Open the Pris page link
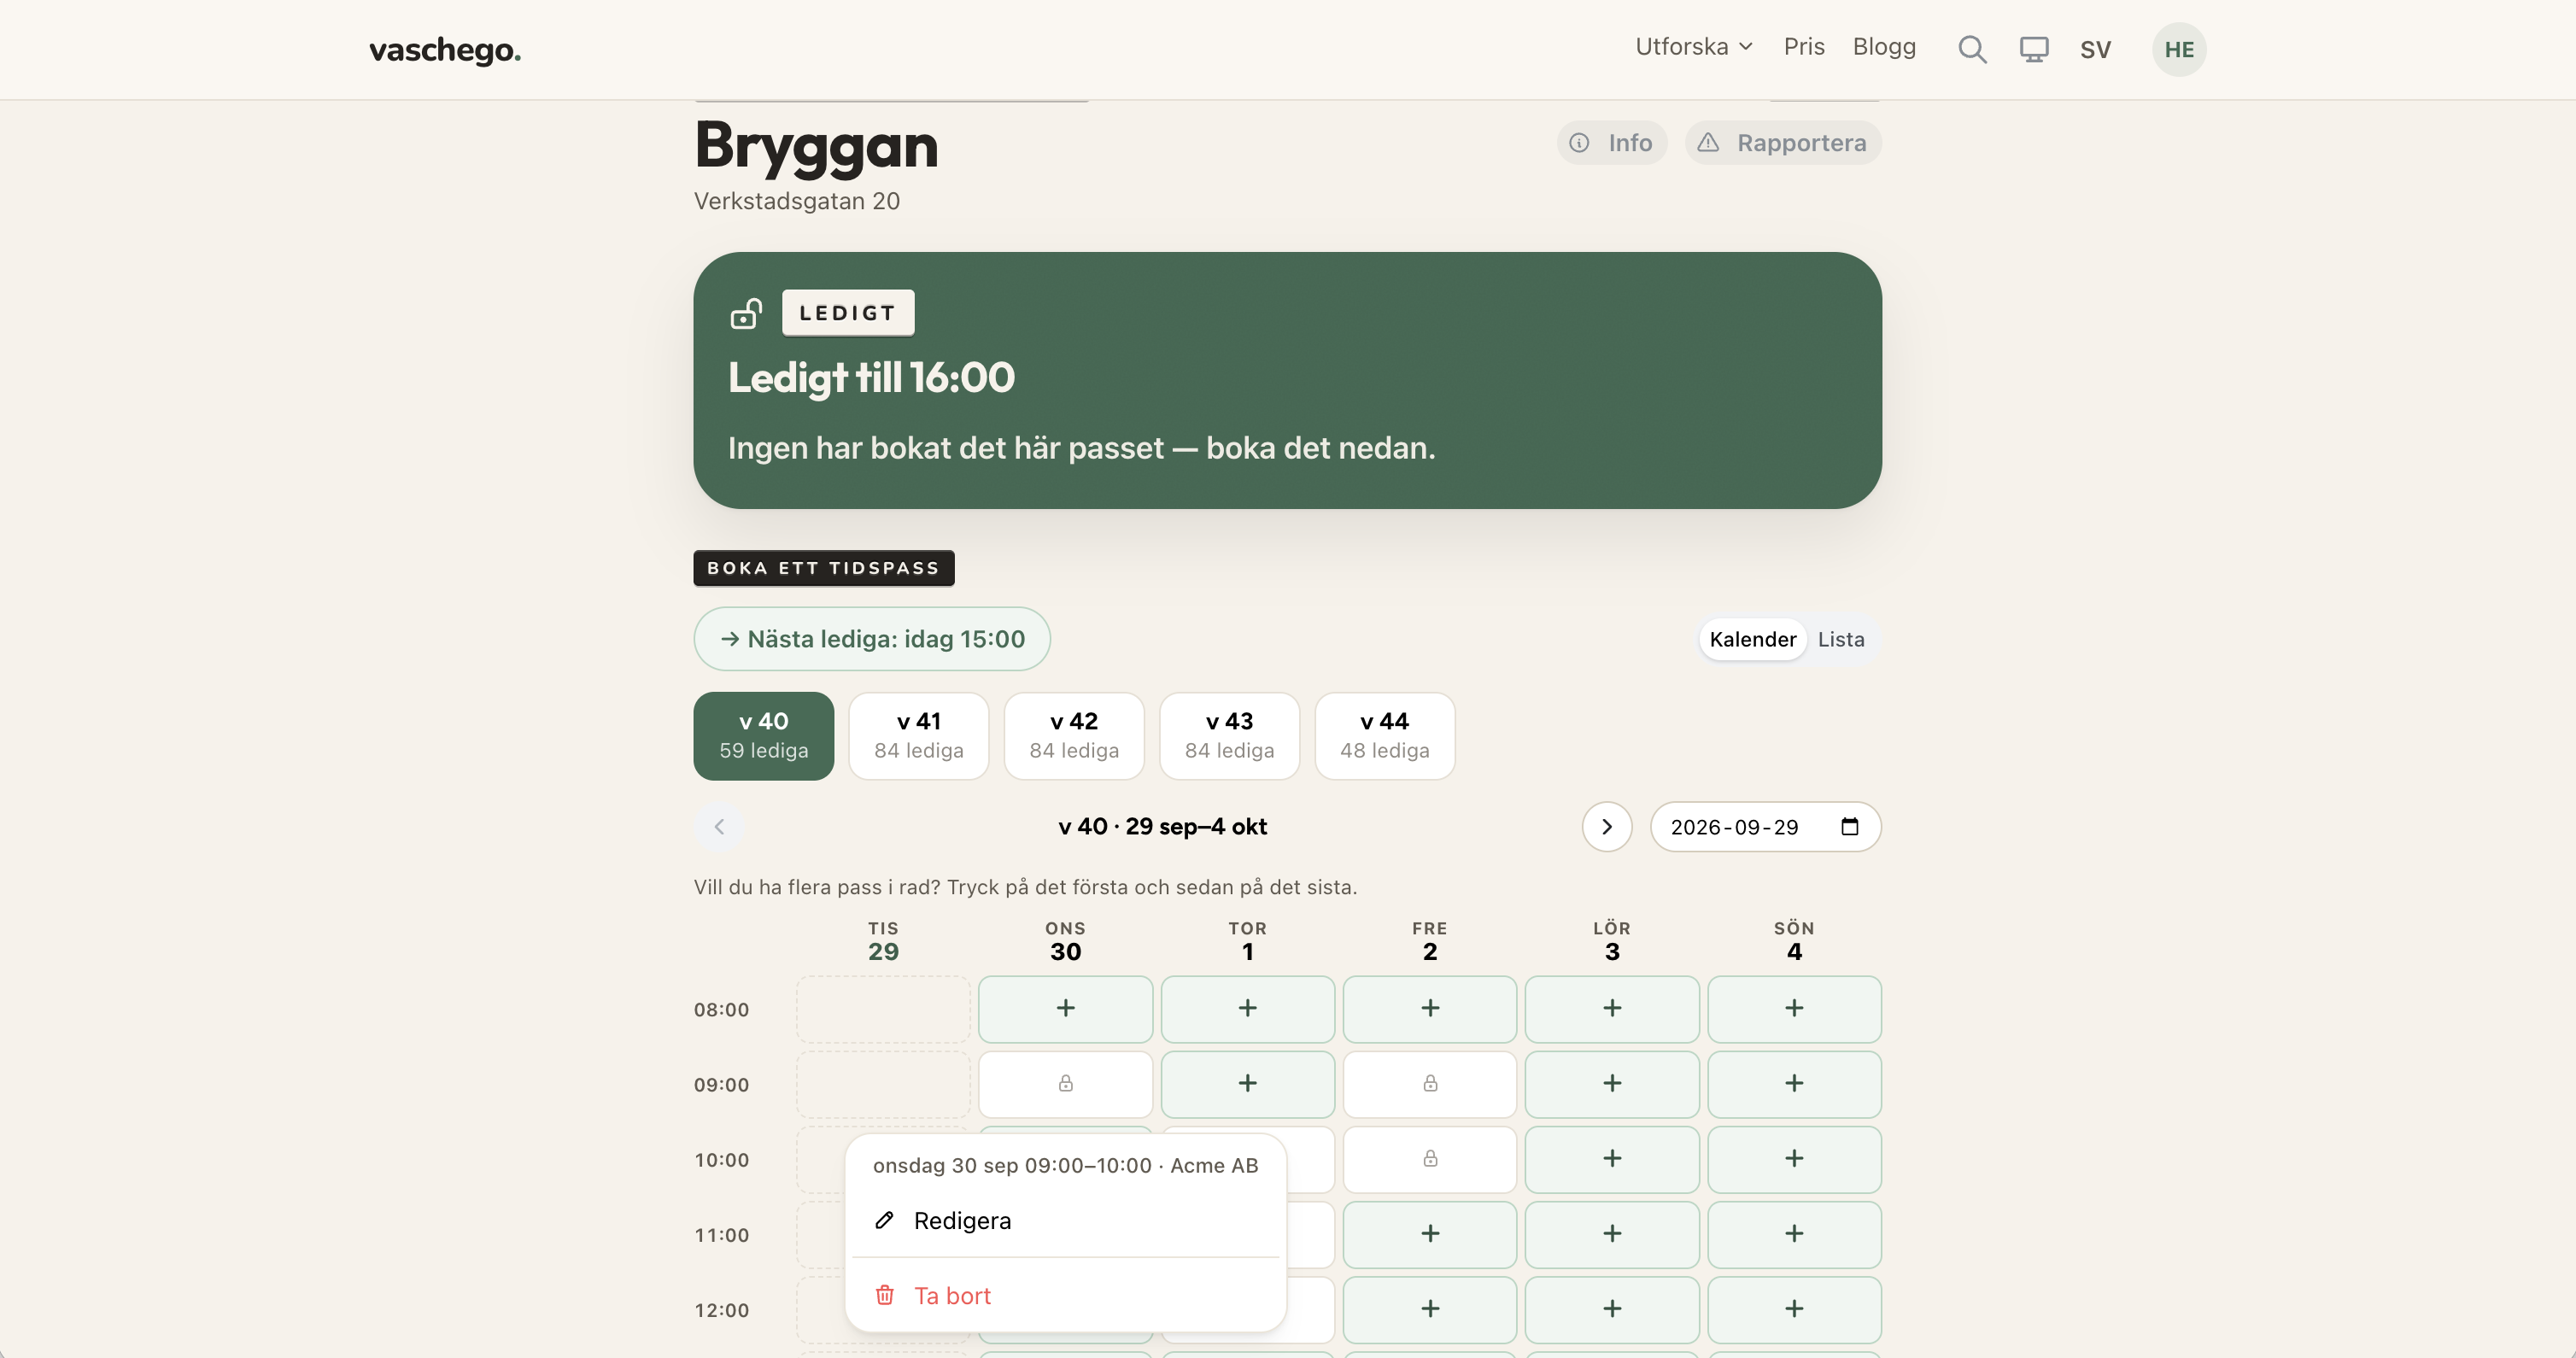Image resolution: width=2576 pixels, height=1358 pixels. 1804,47
